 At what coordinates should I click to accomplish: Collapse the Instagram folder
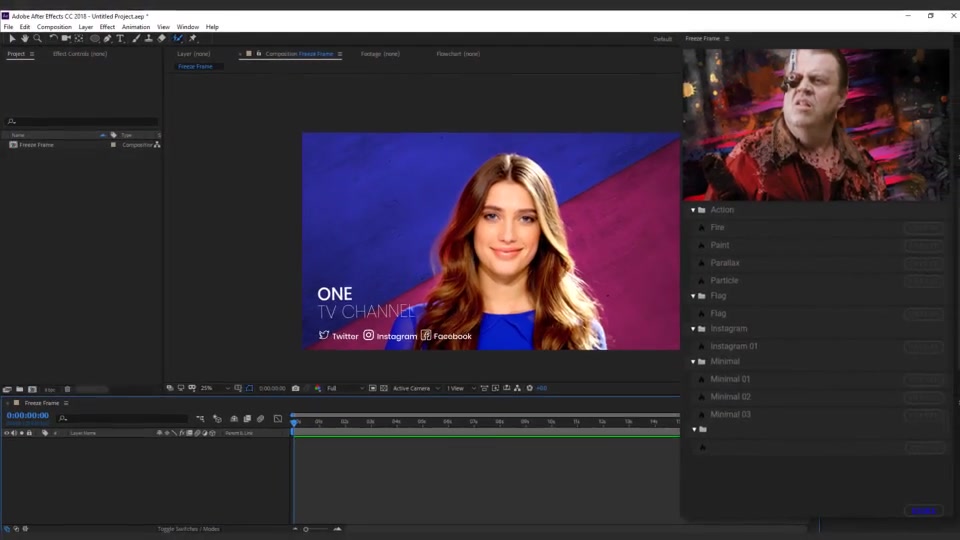tap(693, 329)
